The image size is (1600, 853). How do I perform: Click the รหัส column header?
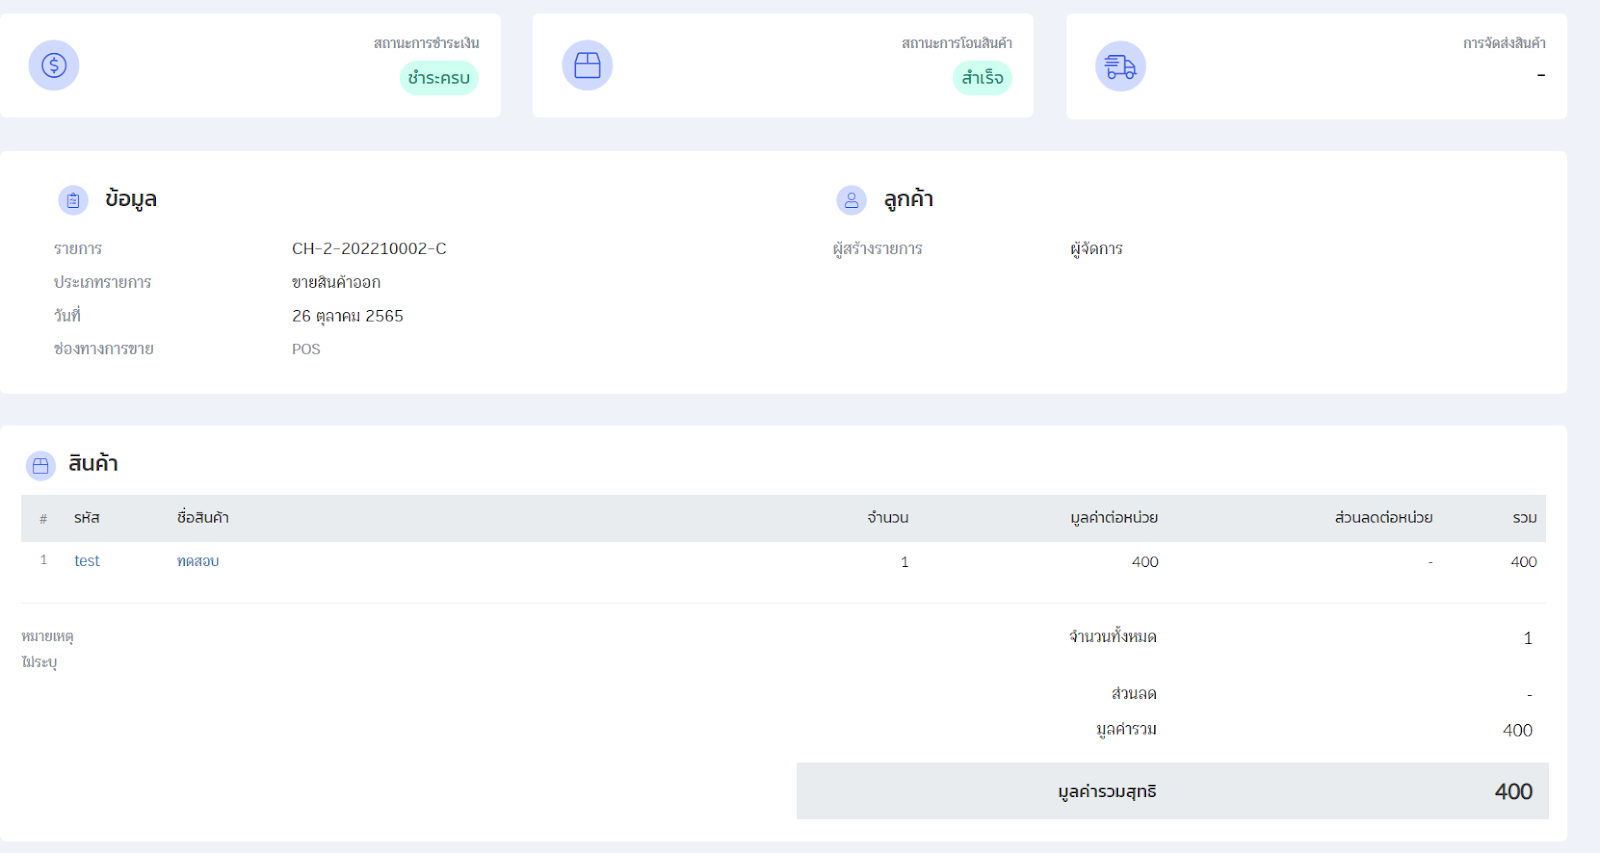coord(87,518)
